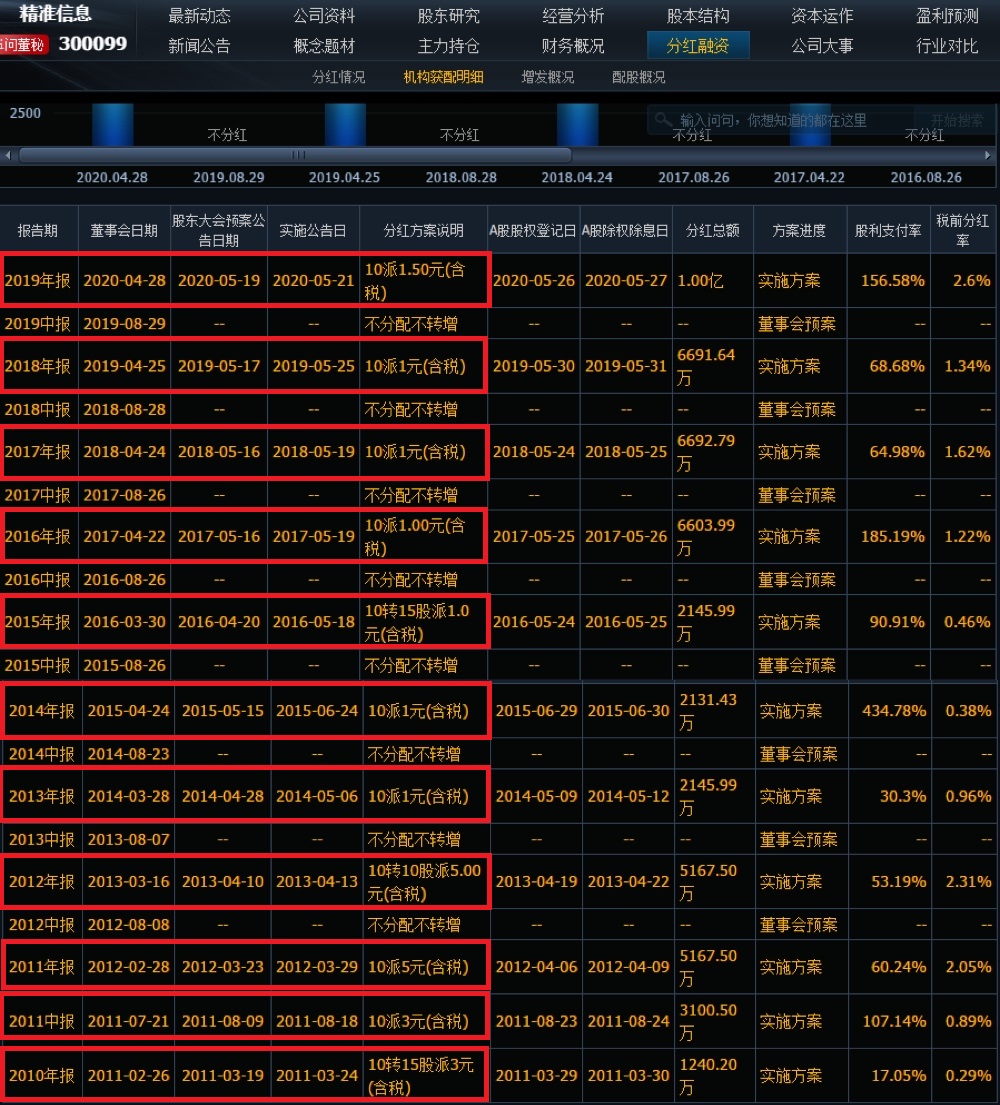Open the 股东研究 tab

[x=448, y=16]
